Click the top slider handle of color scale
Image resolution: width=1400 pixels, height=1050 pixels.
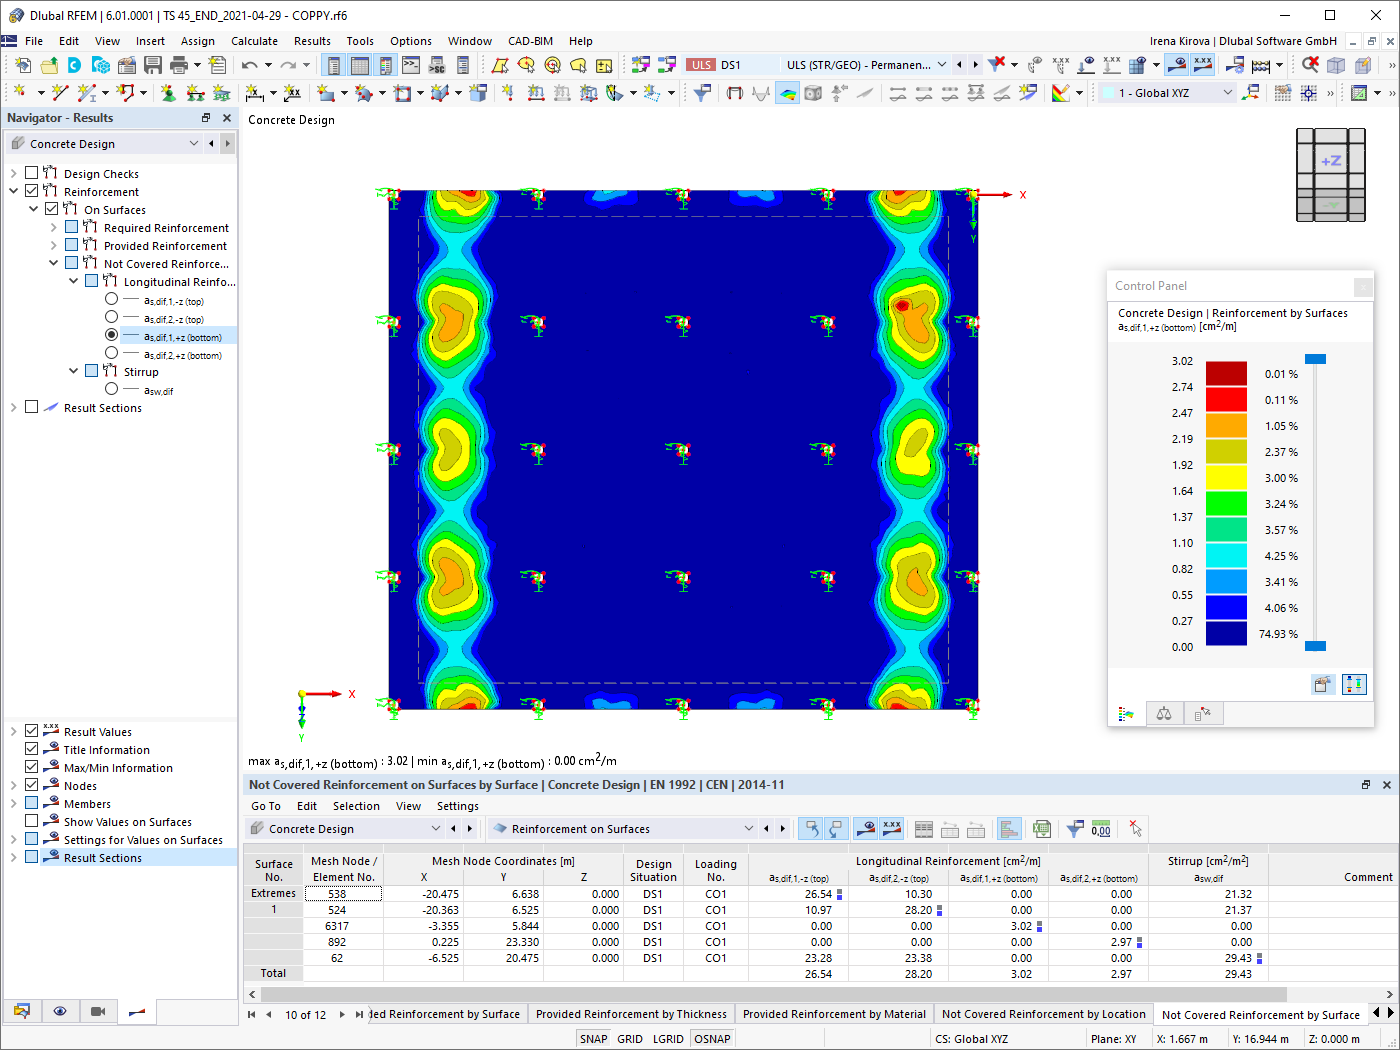[x=1316, y=359]
